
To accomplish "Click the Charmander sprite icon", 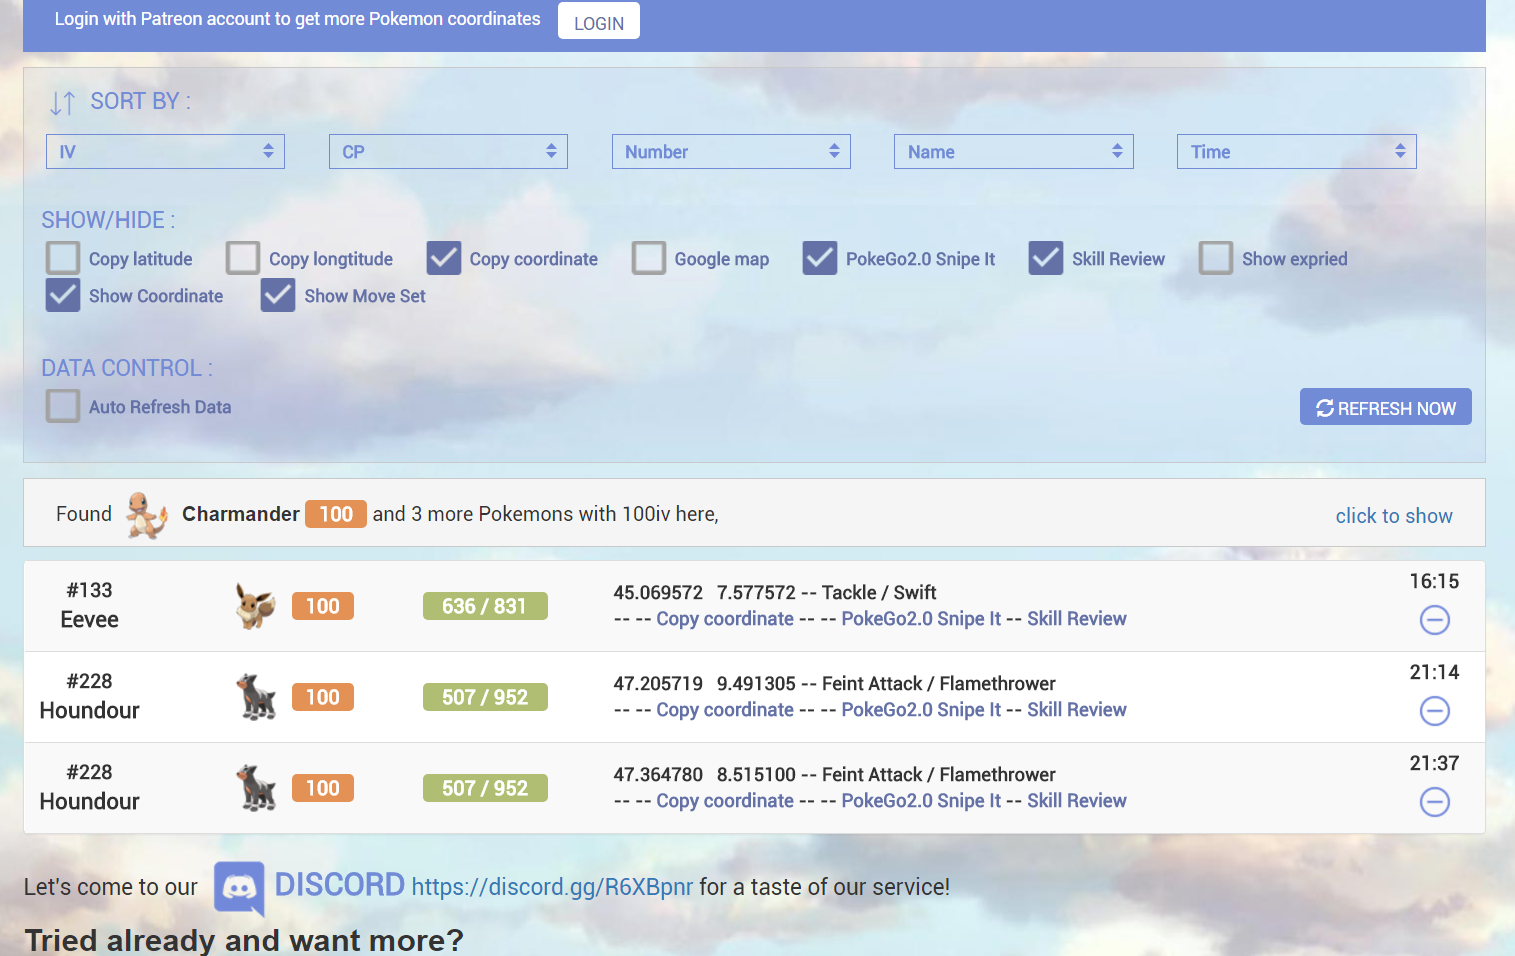I will 147,515.
